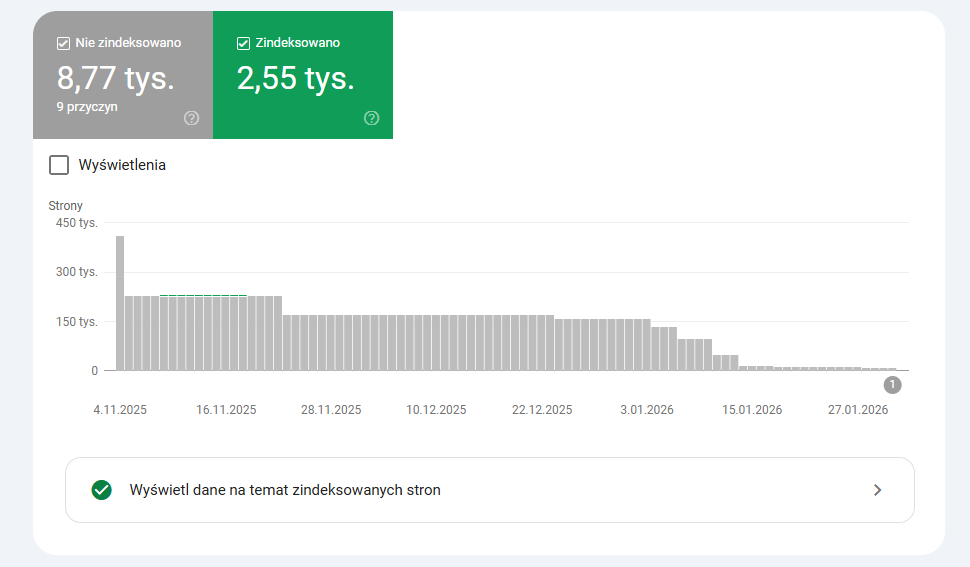Viewport: 970px width, 567px height.
Task: Select the small bar above 27.01.2026
Action: (857, 368)
